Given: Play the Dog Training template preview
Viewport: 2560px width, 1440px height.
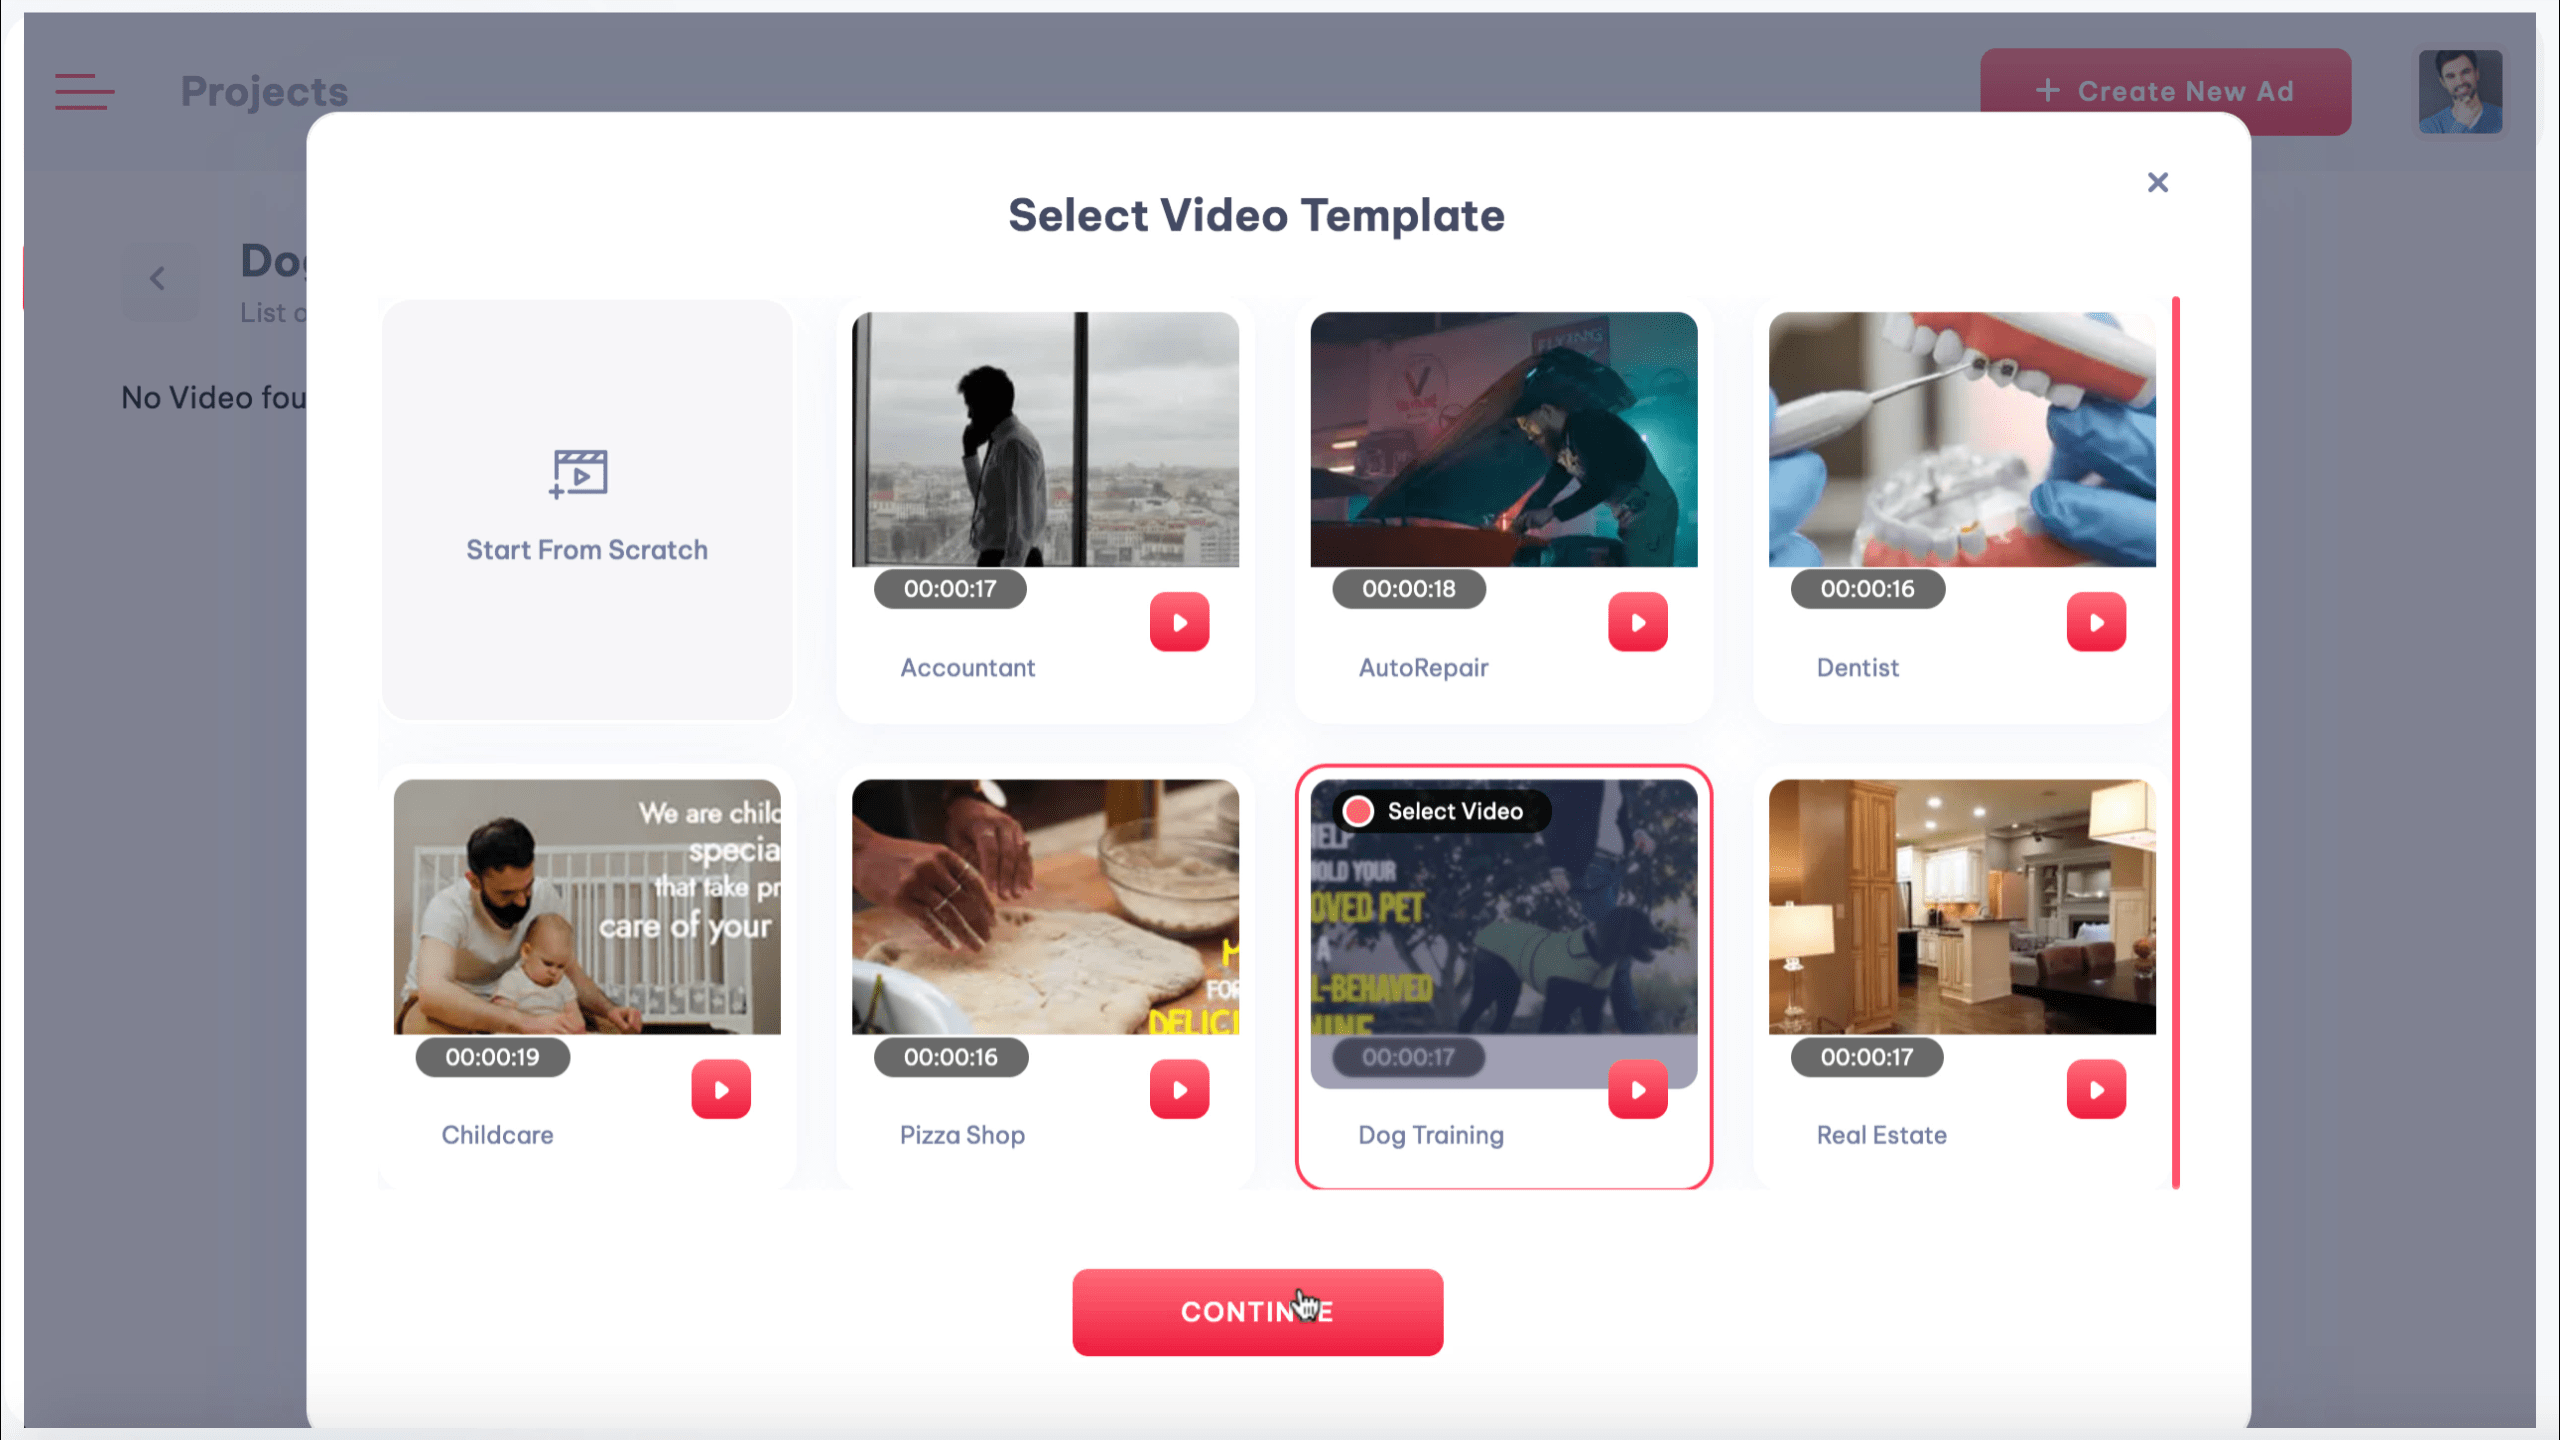Looking at the screenshot, I should [x=1637, y=1089].
